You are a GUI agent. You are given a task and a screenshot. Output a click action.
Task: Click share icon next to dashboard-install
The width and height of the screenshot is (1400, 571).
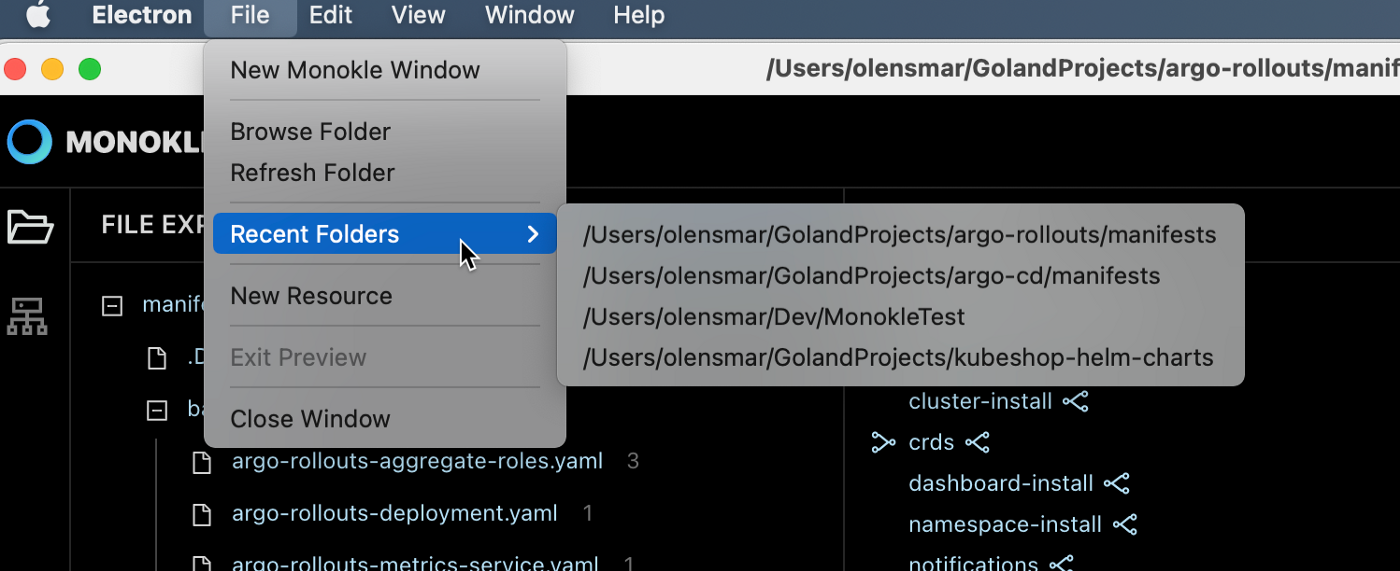1116,484
